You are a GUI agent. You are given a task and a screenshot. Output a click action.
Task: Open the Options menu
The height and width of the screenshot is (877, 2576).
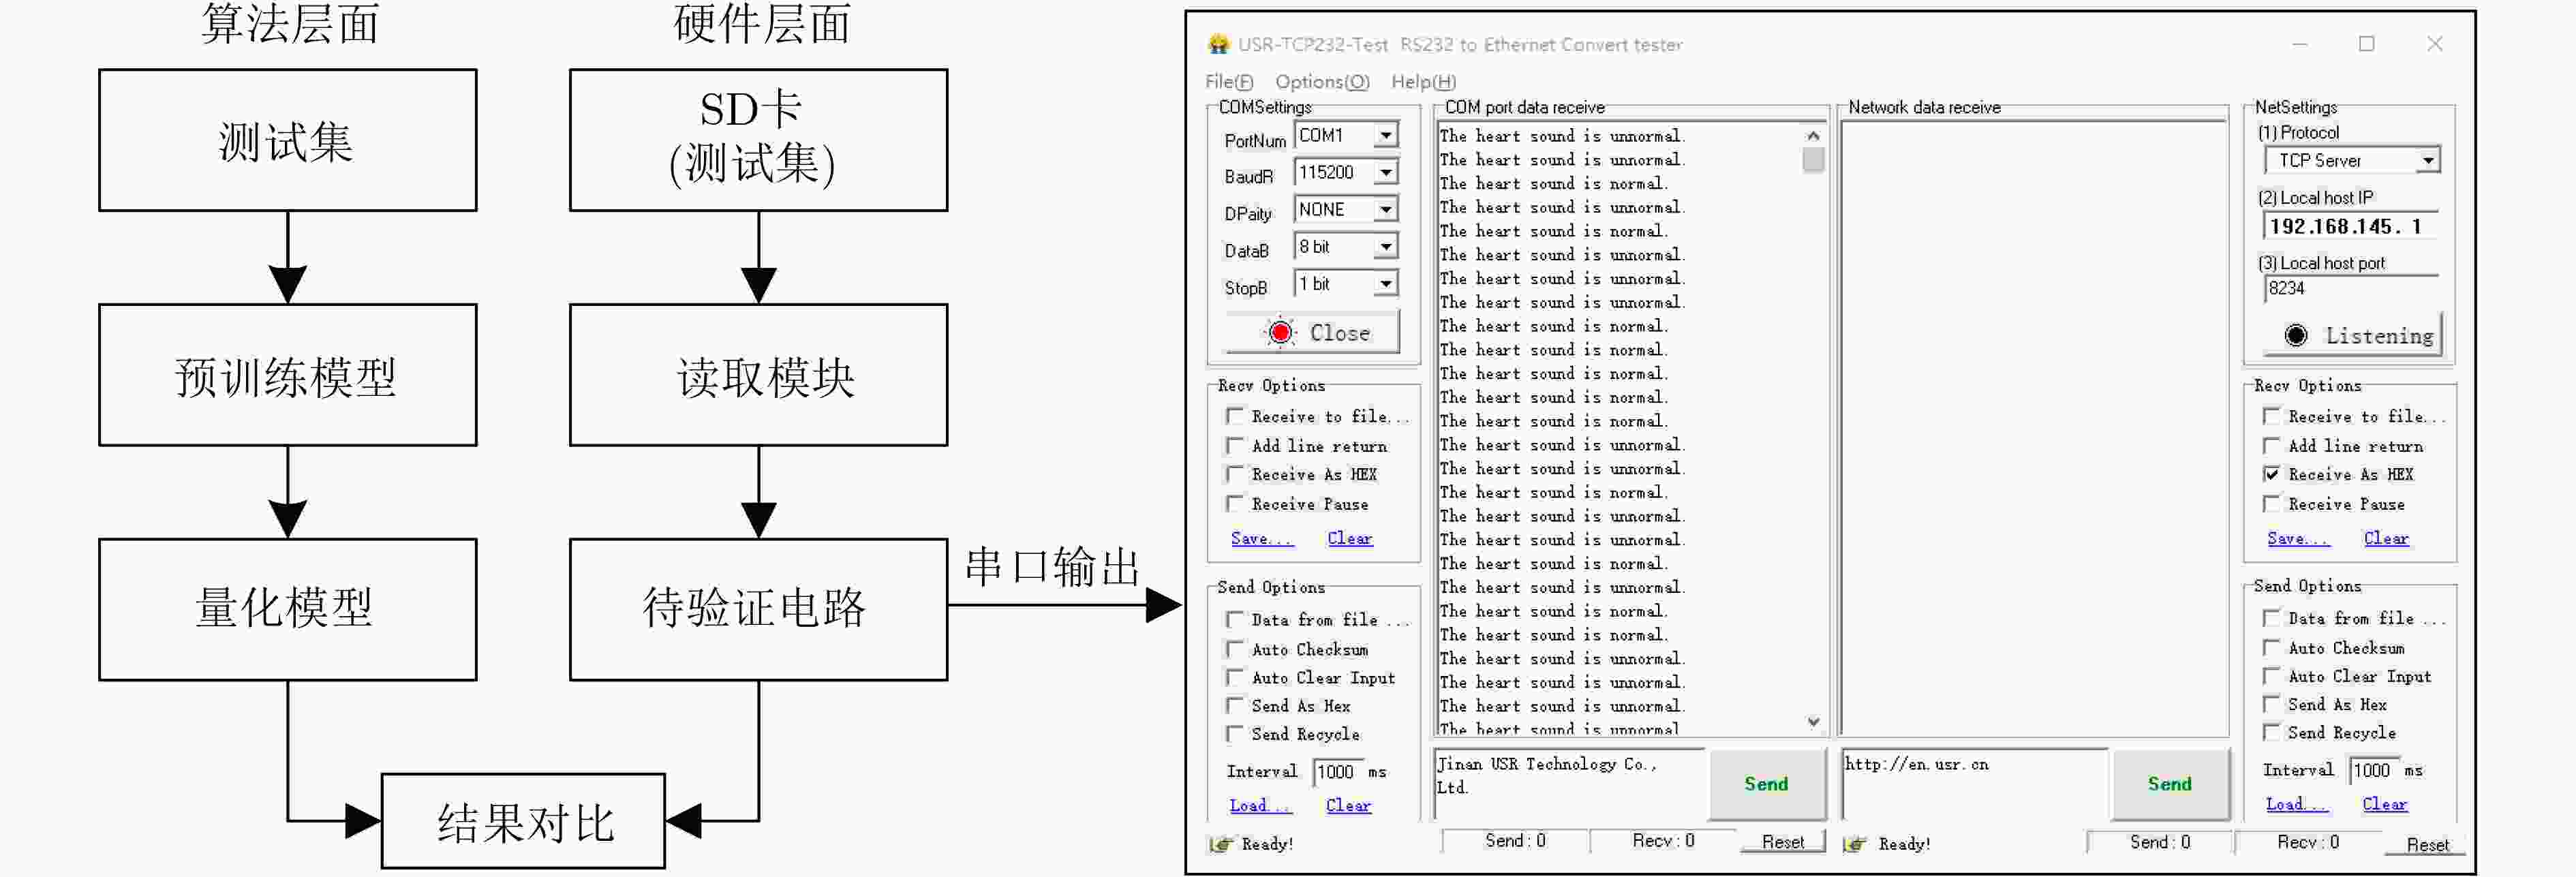(x=1322, y=82)
